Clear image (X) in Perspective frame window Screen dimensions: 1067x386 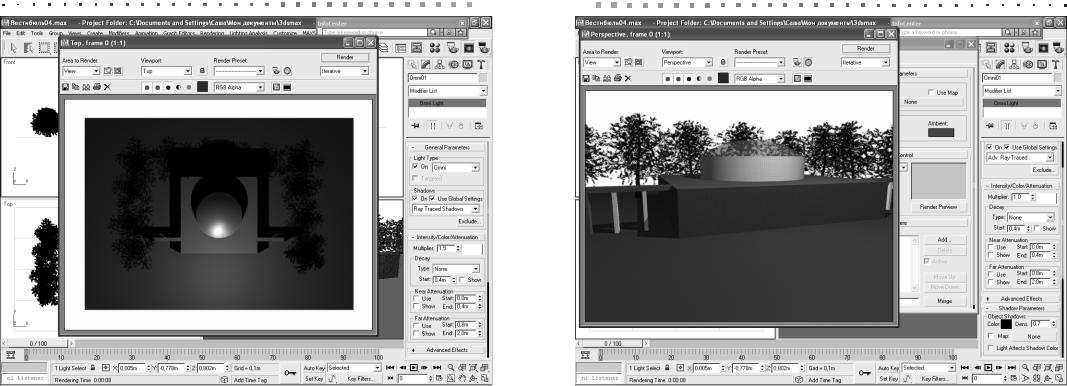(628, 78)
